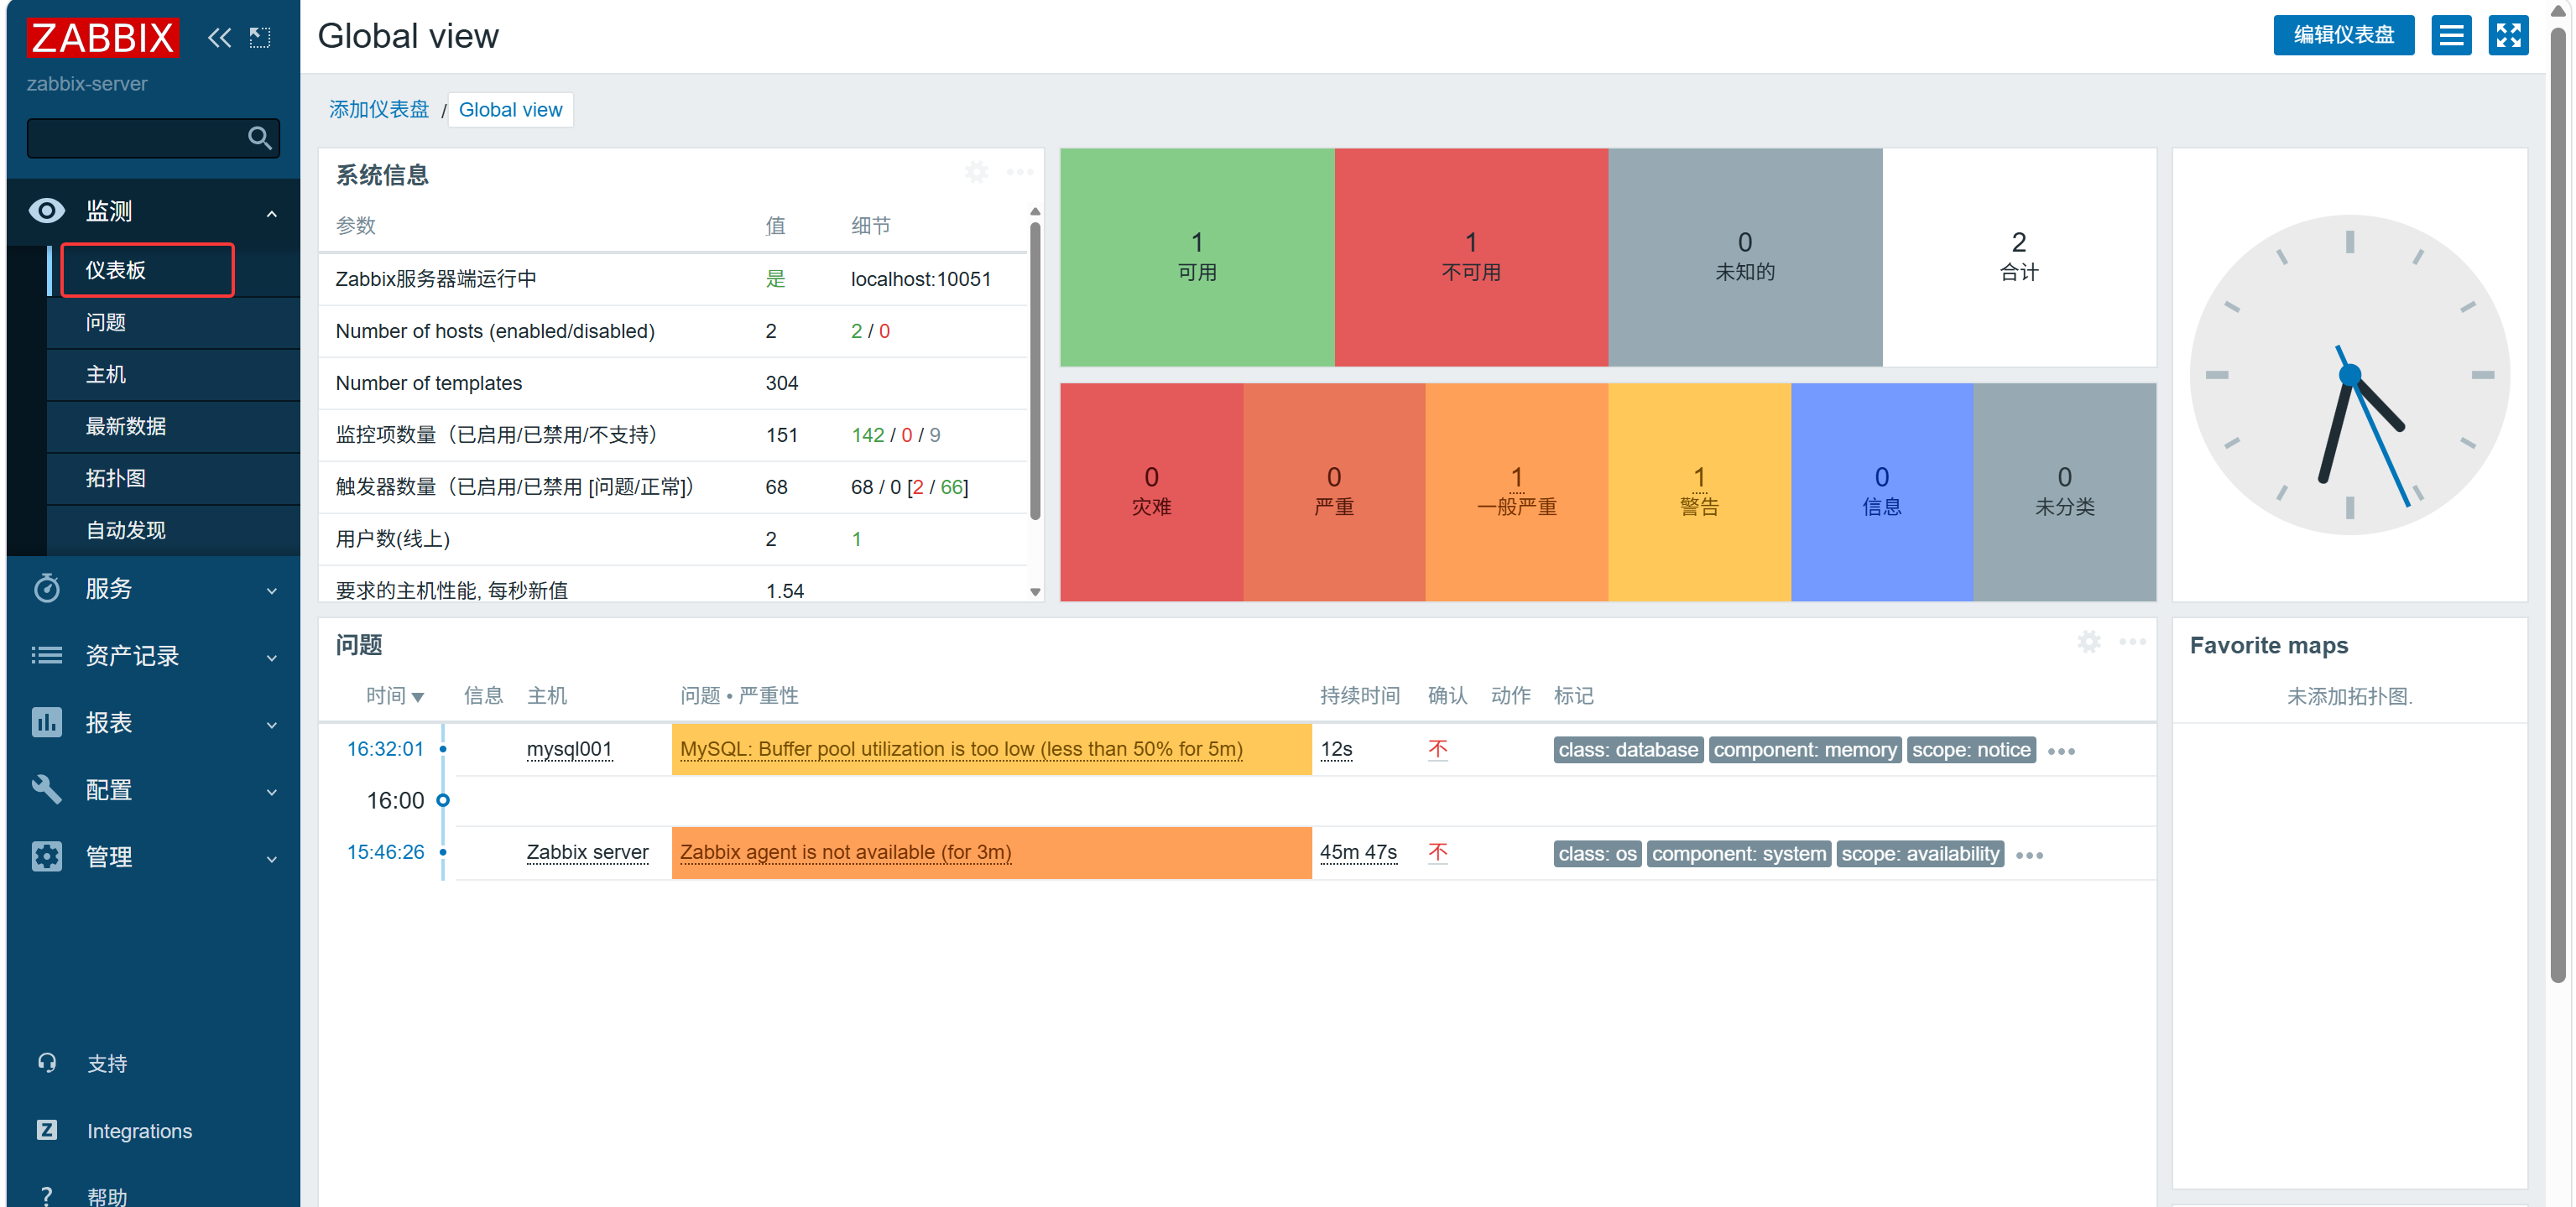Expand the 报表 menu section
This screenshot has height=1207, width=2576.
pyautogui.click(x=272, y=725)
